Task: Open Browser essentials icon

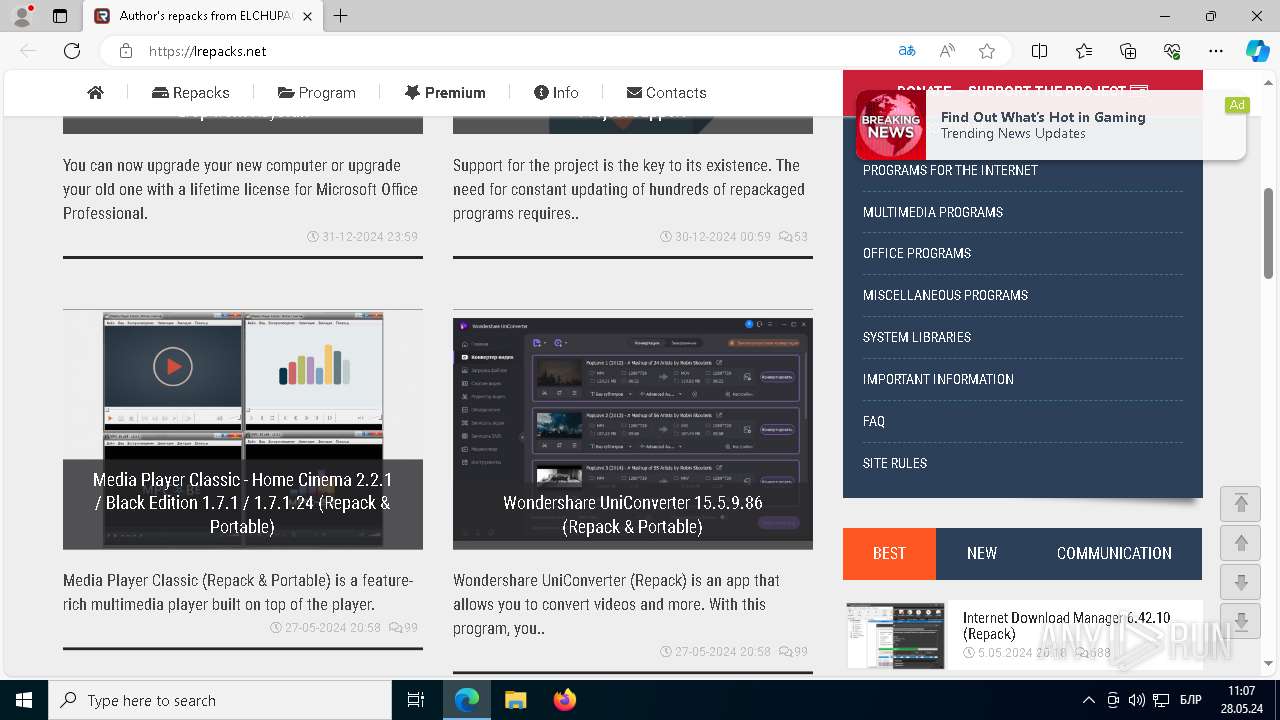Action: (1172, 51)
